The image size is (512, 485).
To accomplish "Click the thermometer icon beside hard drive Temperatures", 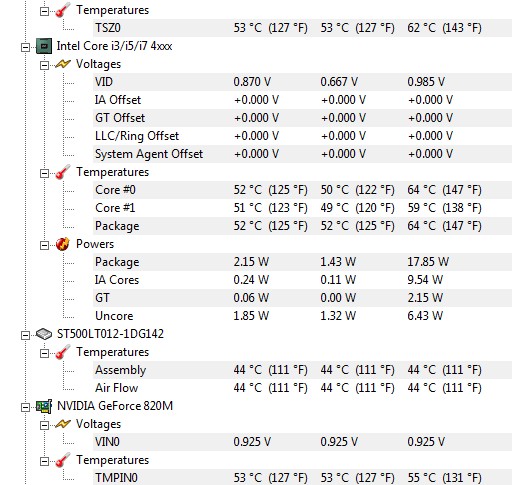I will coord(63,352).
